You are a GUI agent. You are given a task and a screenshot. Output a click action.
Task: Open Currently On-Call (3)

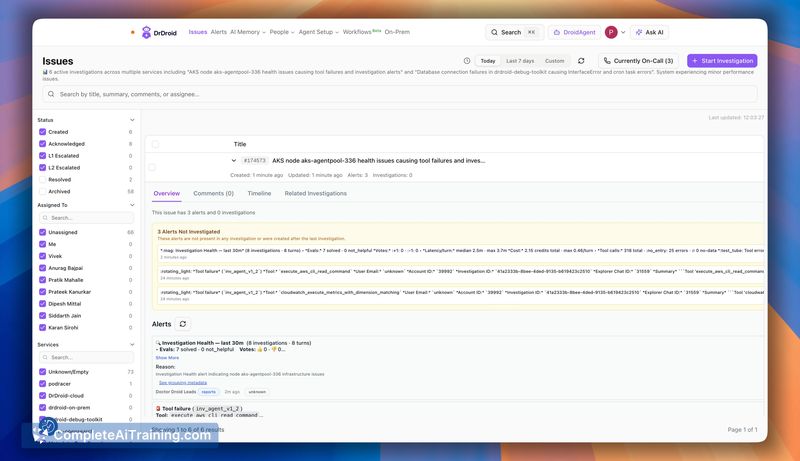tap(638, 61)
